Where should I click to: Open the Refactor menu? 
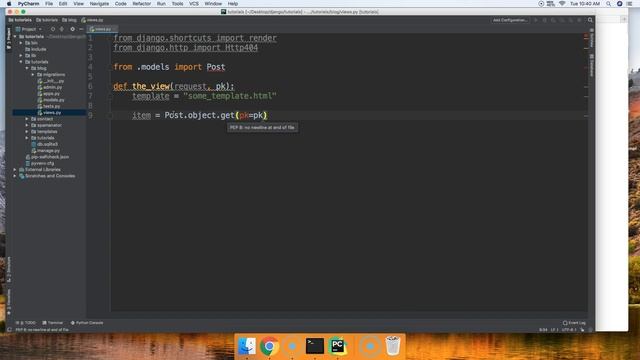click(142, 4)
